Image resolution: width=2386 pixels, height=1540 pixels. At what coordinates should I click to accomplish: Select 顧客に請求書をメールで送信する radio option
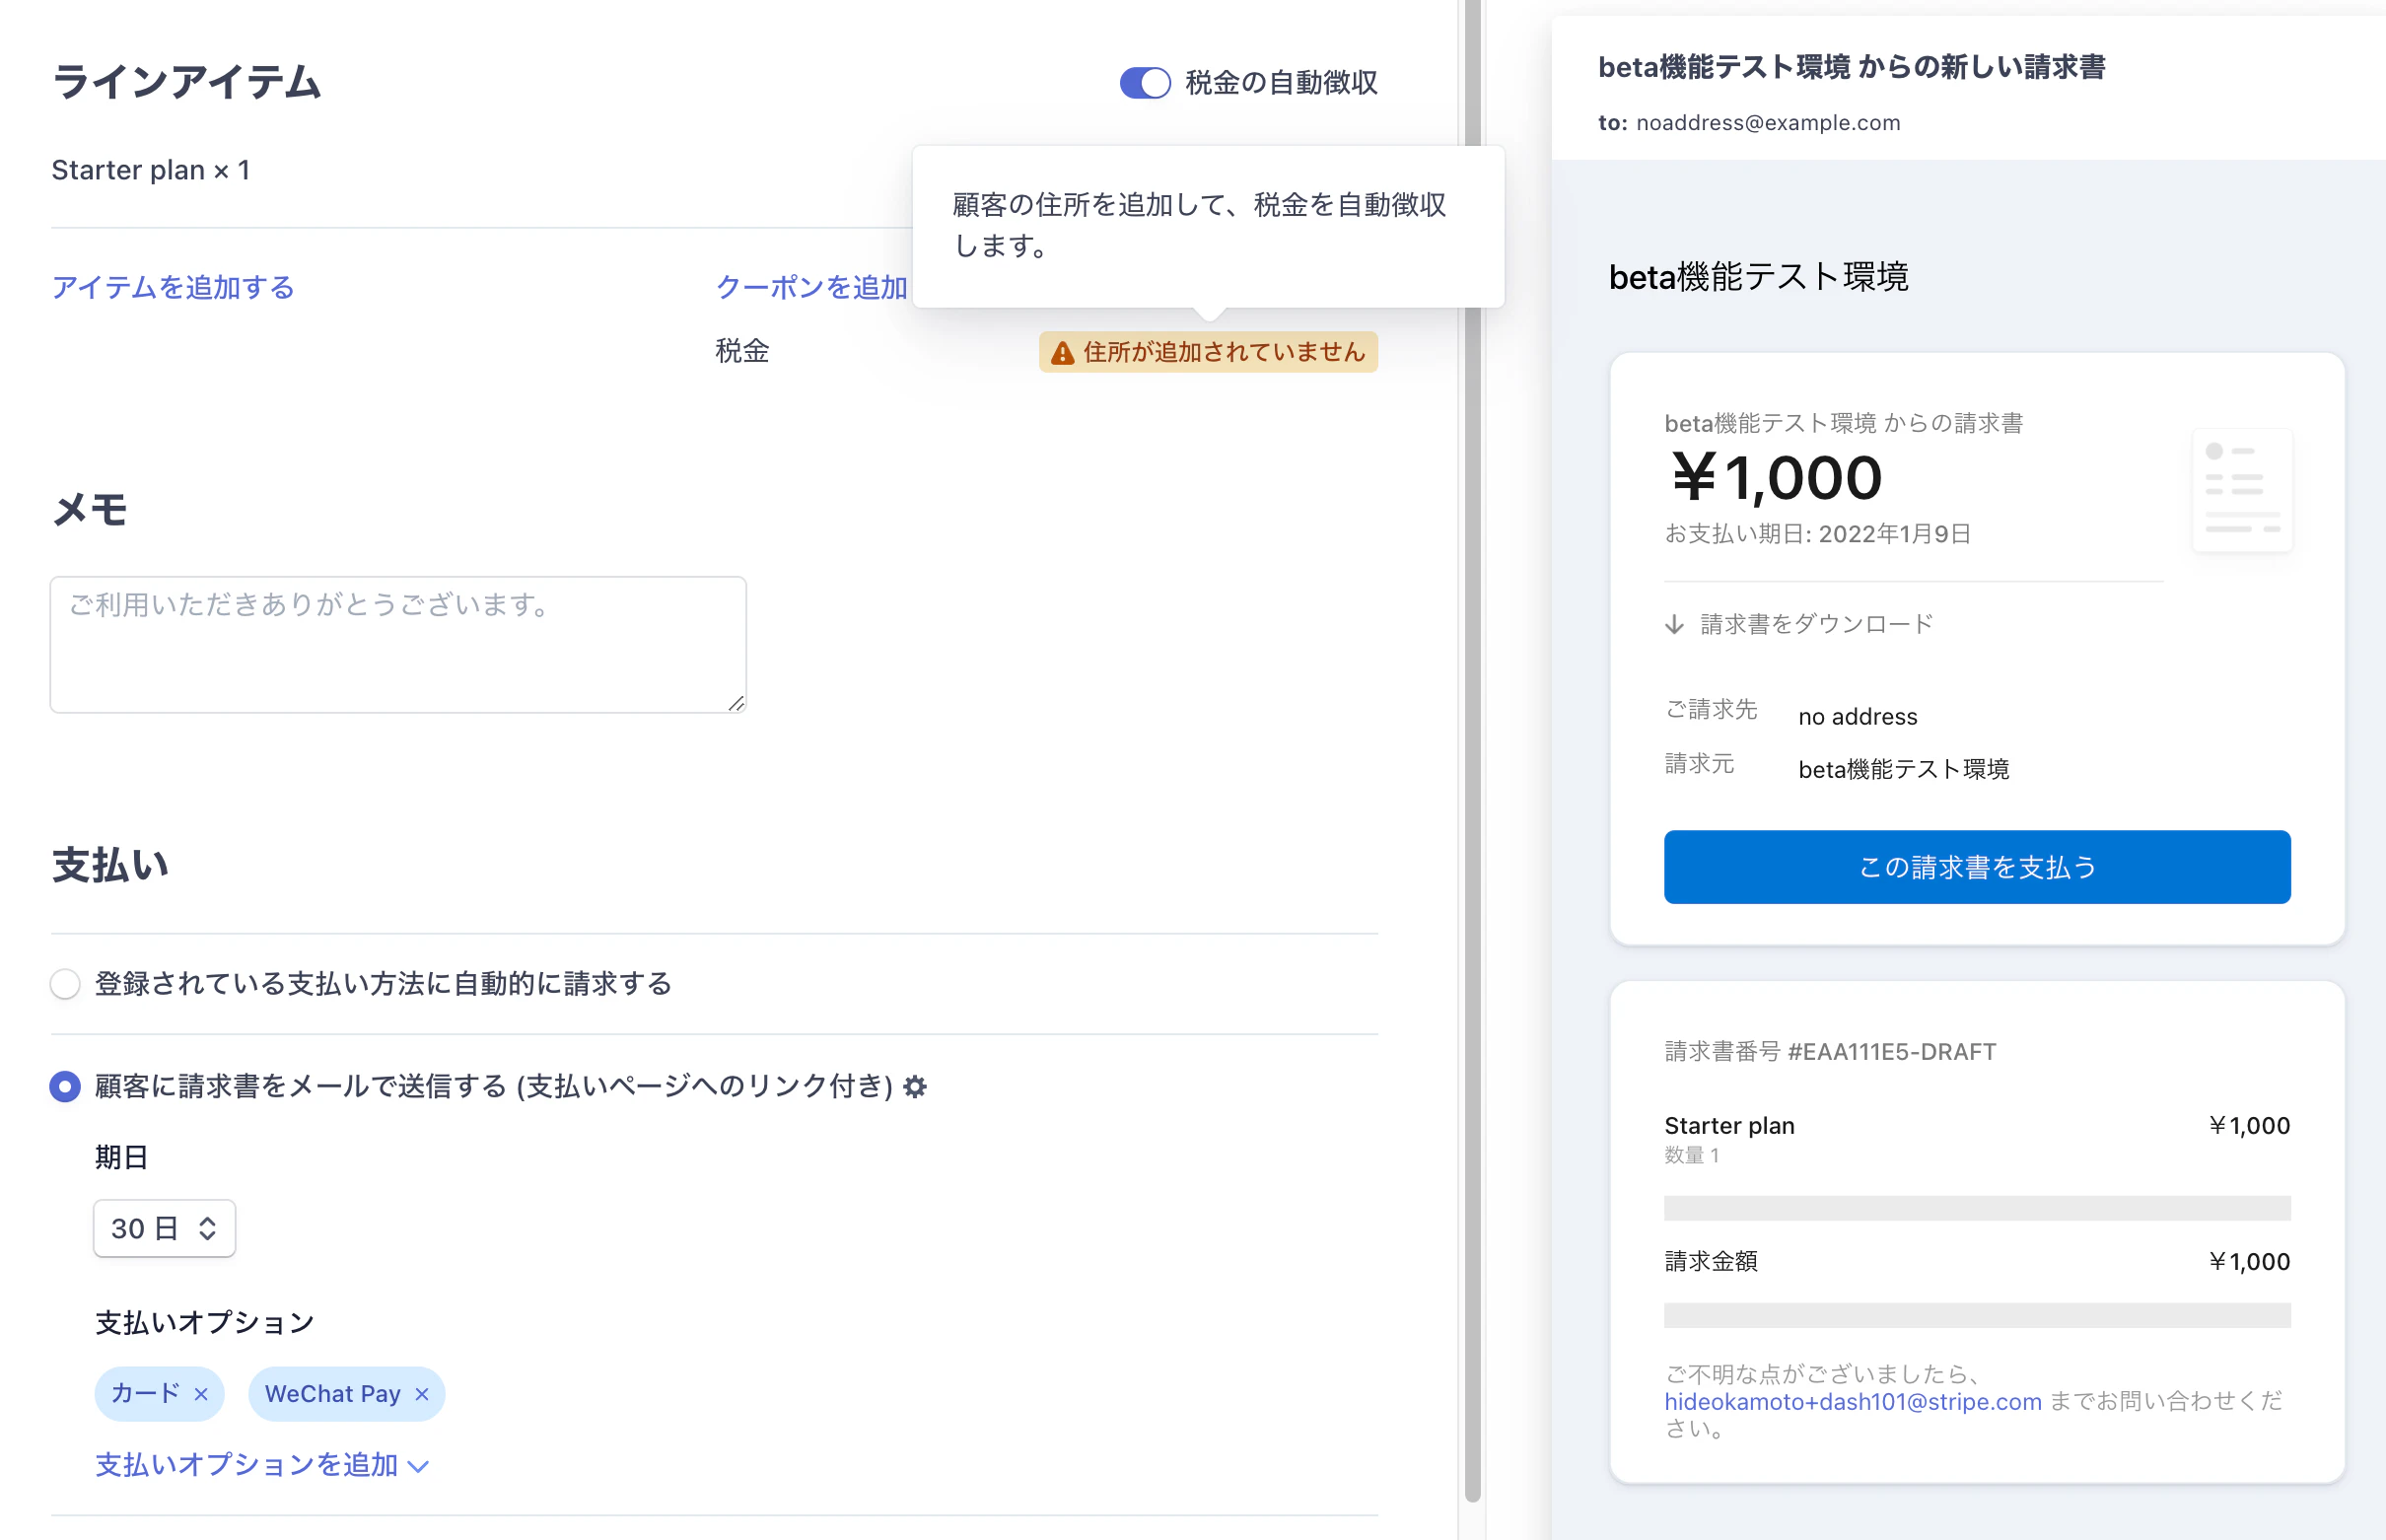pos(65,1086)
